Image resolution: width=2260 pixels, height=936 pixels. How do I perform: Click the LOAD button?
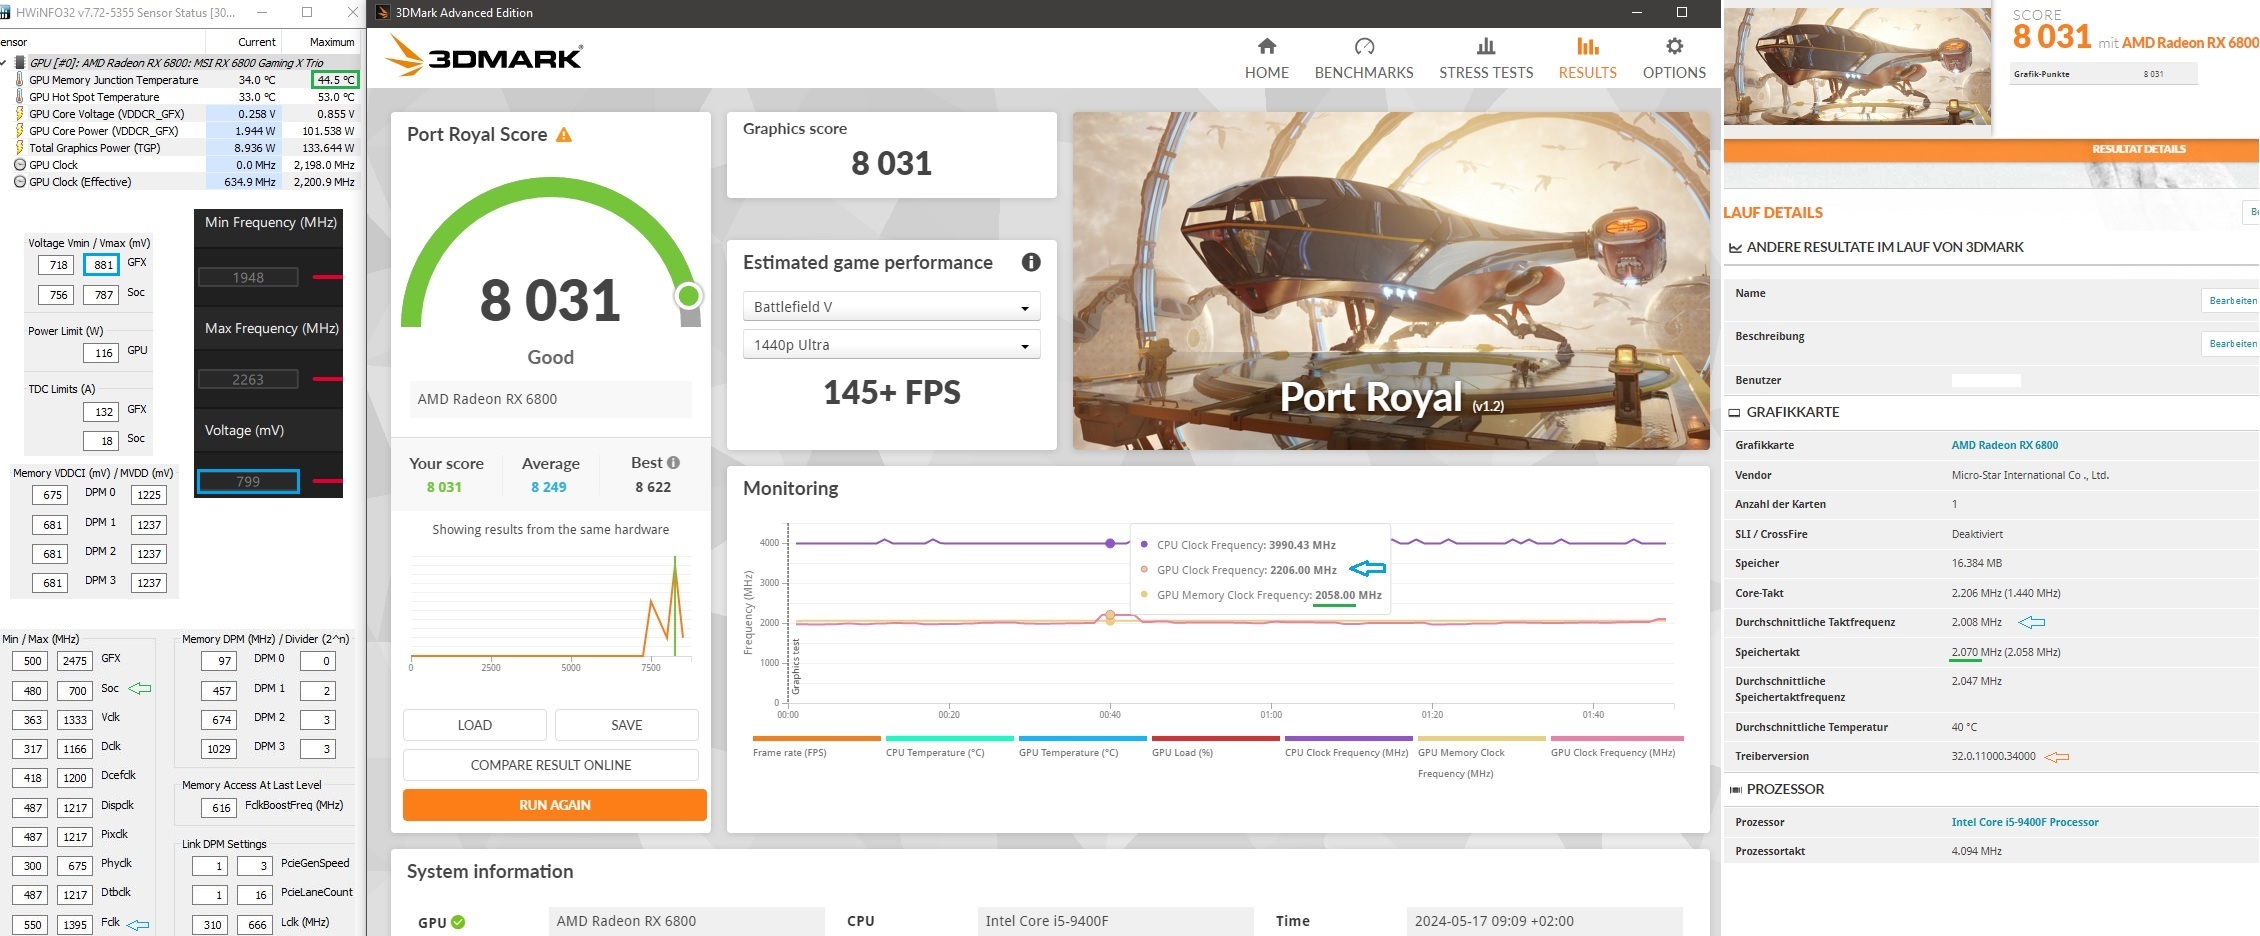pyautogui.click(x=475, y=725)
